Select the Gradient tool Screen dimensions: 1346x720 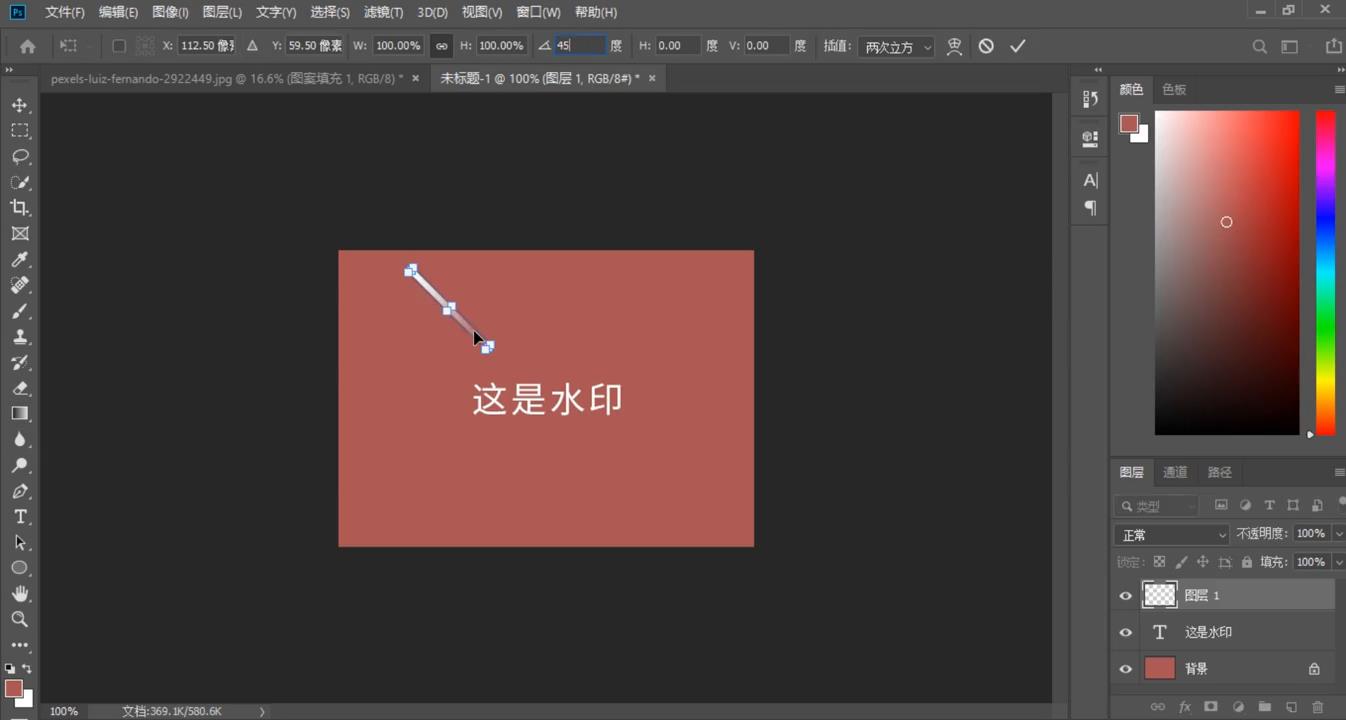20,413
